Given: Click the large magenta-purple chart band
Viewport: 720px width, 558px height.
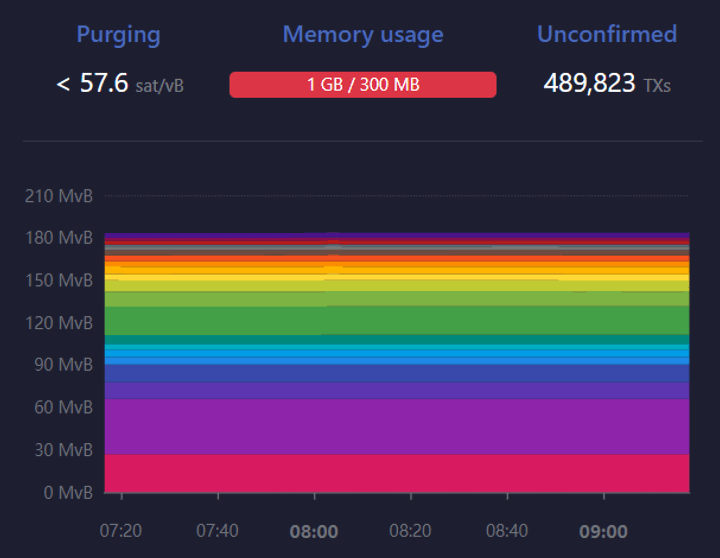Looking at the screenshot, I should click(x=397, y=427).
